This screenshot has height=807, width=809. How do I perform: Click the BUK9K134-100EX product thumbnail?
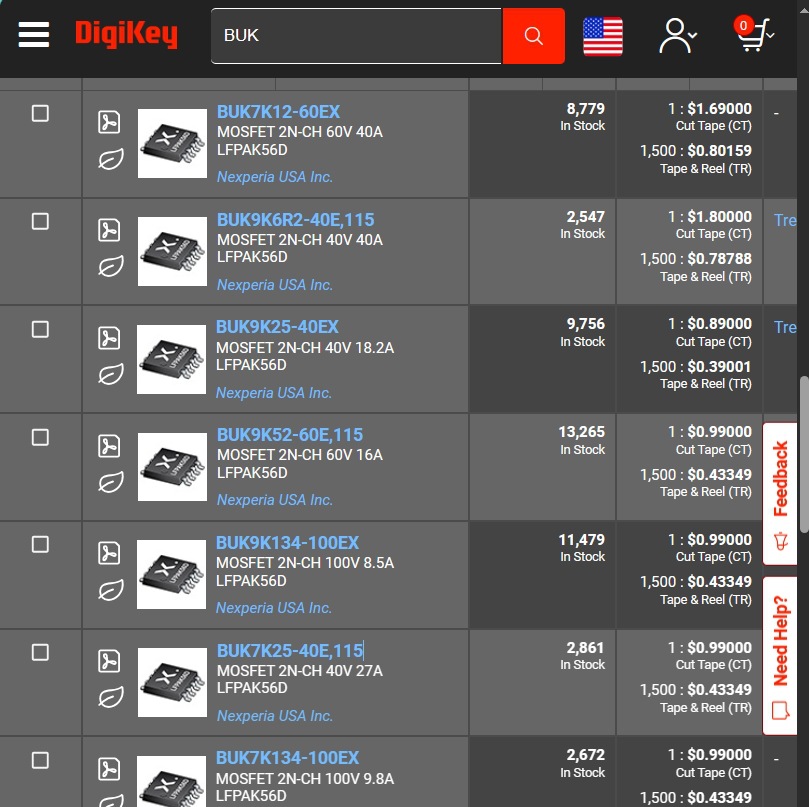pyautogui.click(x=172, y=575)
